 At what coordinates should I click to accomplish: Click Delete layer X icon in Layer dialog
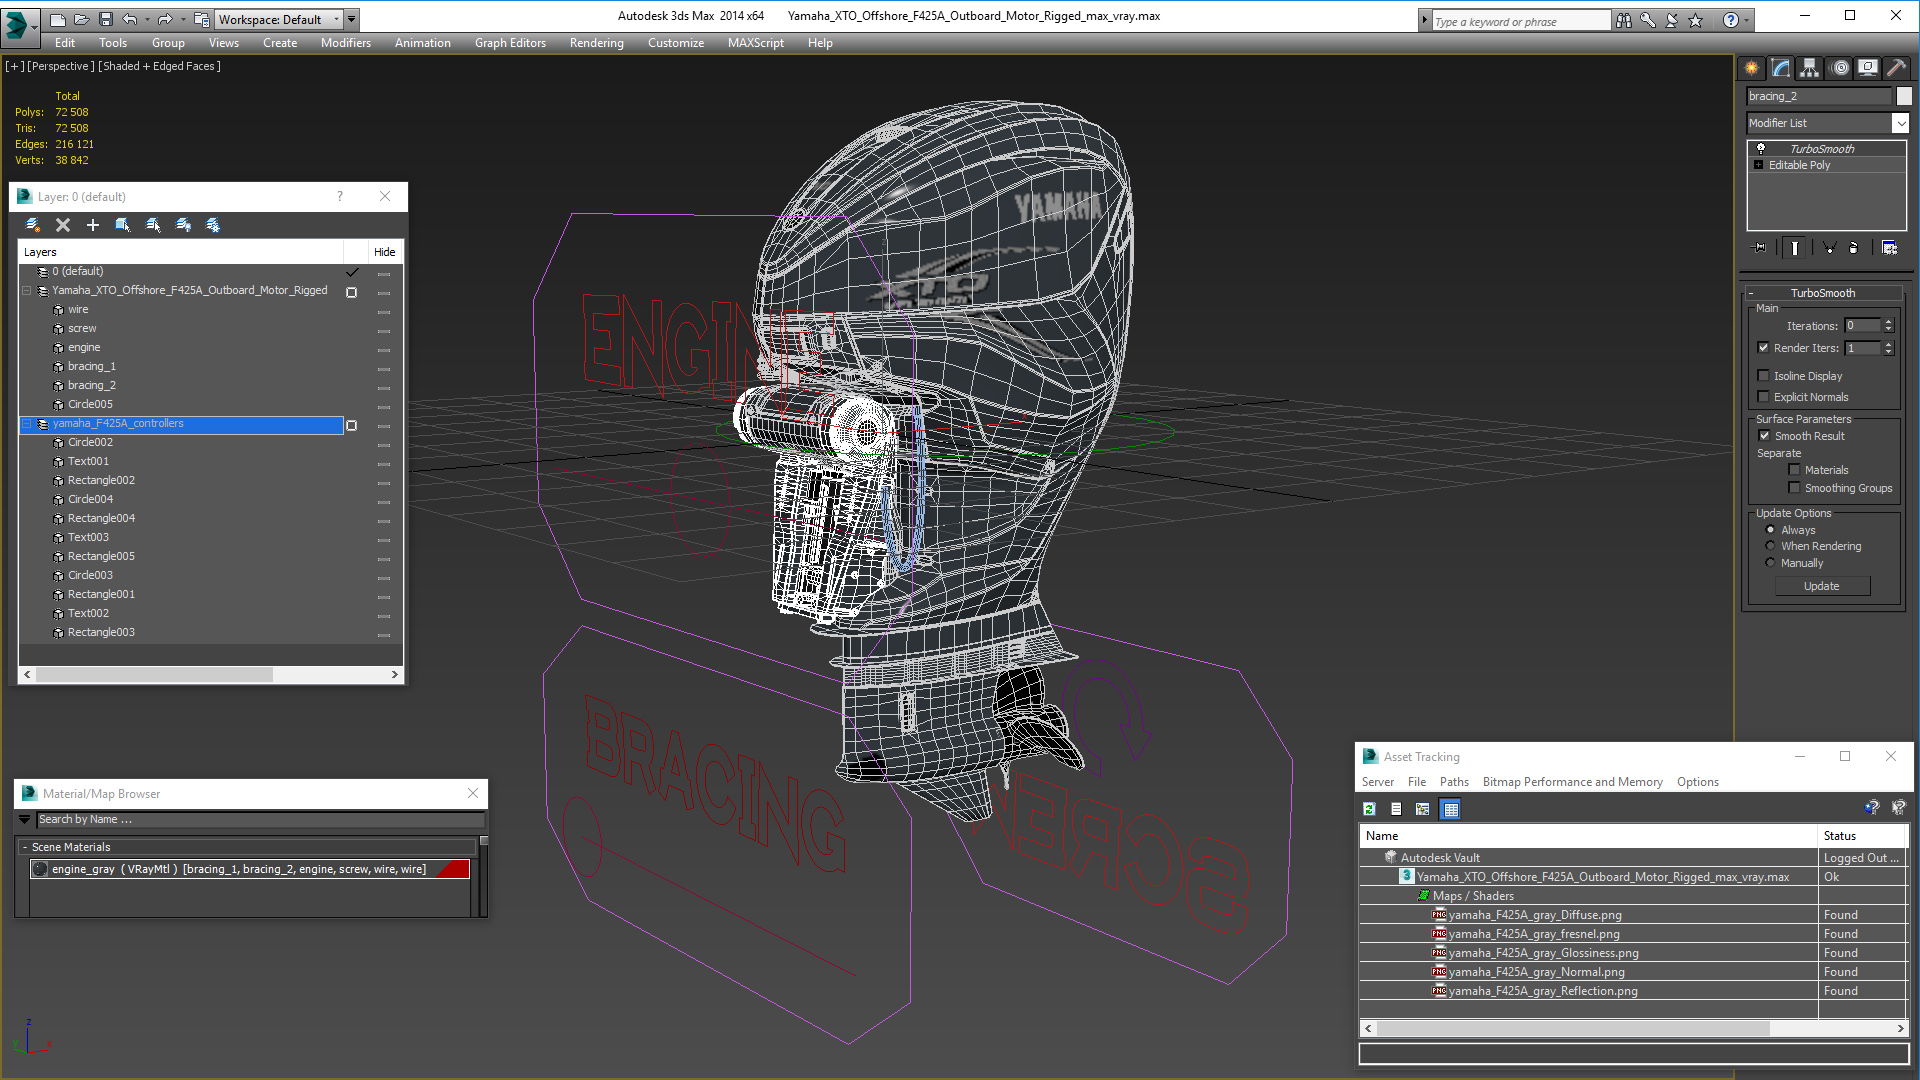(x=63, y=225)
